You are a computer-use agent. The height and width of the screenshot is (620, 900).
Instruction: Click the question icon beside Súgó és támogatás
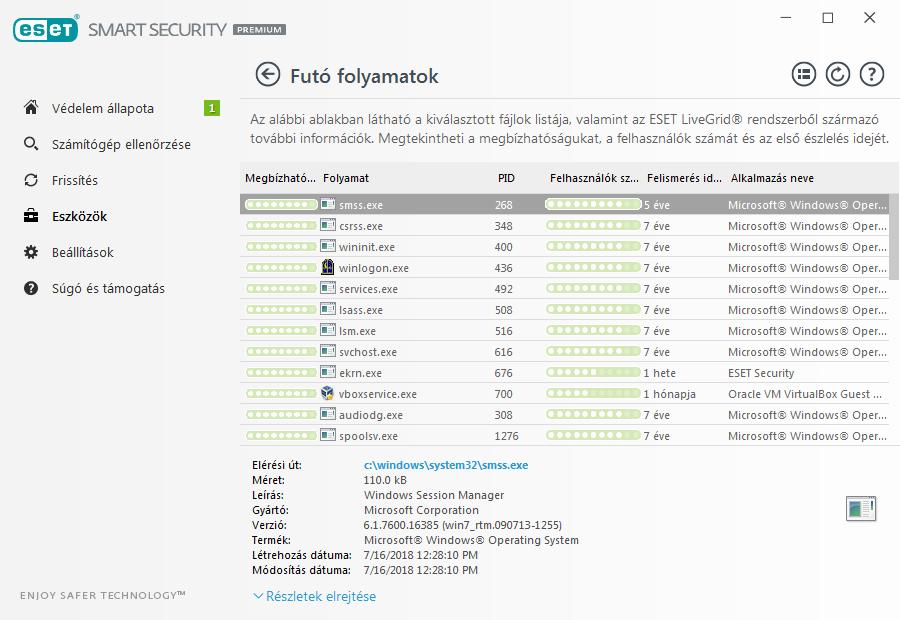(31, 288)
